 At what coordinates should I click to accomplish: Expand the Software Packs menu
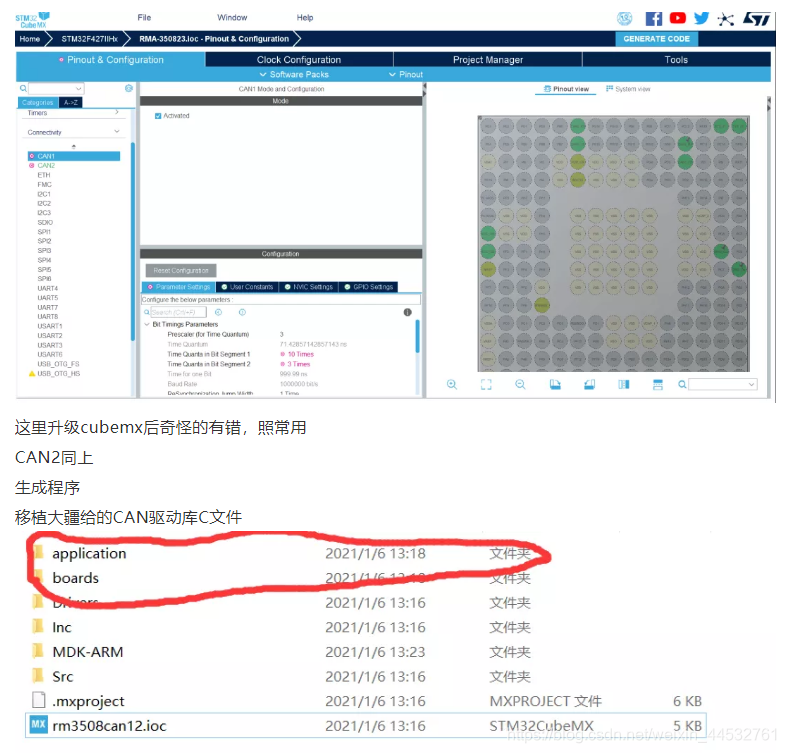click(x=294, y=74)
